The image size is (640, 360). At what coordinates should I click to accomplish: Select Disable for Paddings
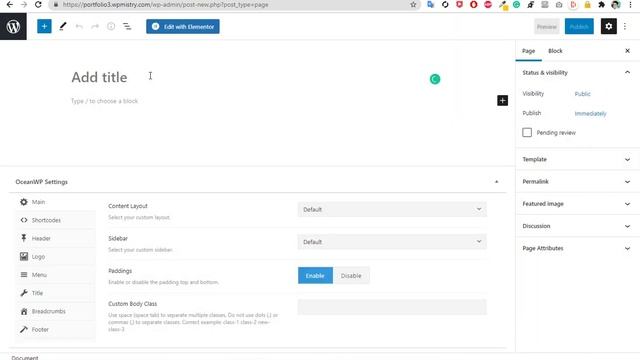[351, 276]
